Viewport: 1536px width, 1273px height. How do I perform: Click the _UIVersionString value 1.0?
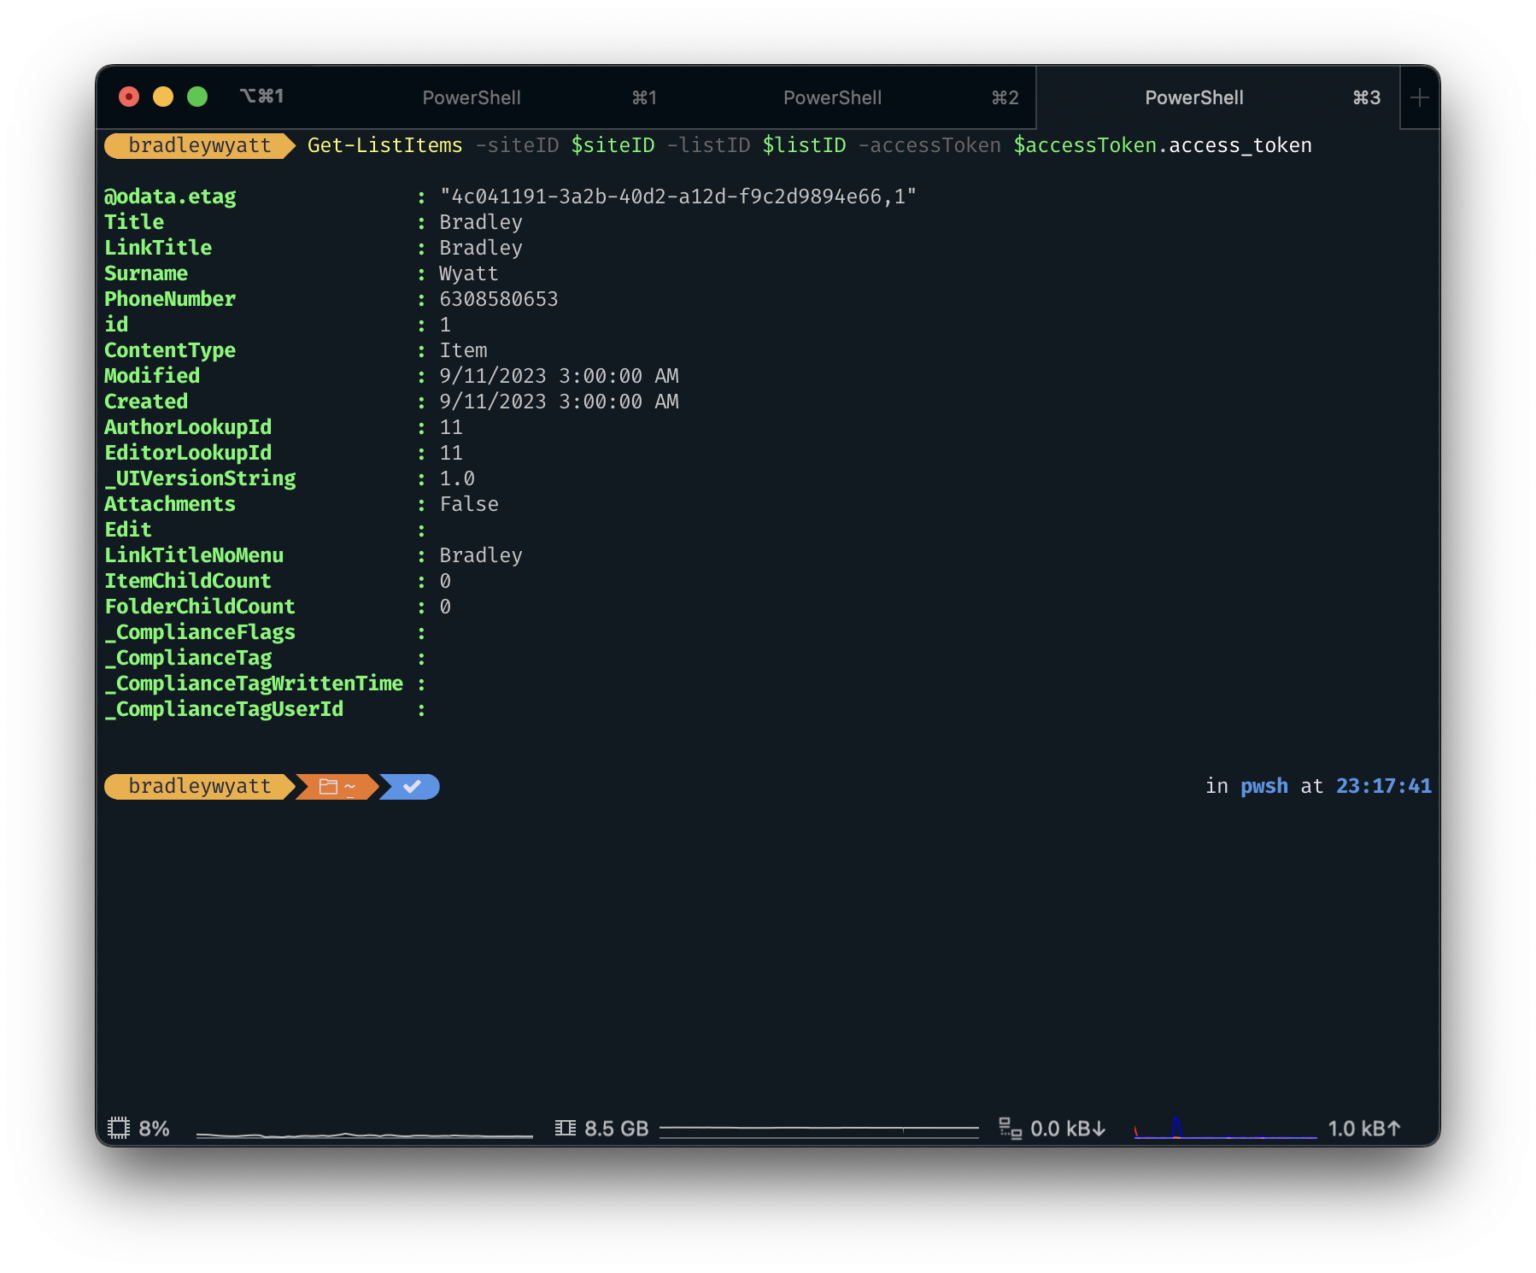[457, 479]
